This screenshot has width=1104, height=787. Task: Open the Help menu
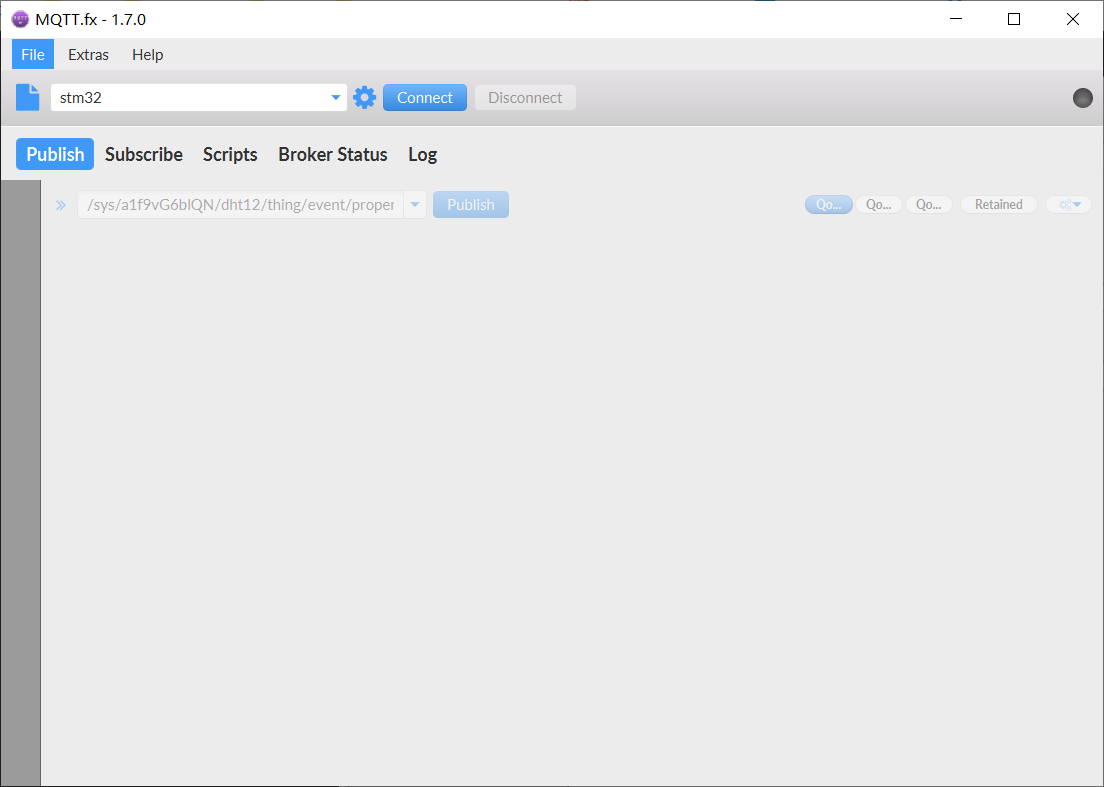pyautogui.click(x=148, y=54)
